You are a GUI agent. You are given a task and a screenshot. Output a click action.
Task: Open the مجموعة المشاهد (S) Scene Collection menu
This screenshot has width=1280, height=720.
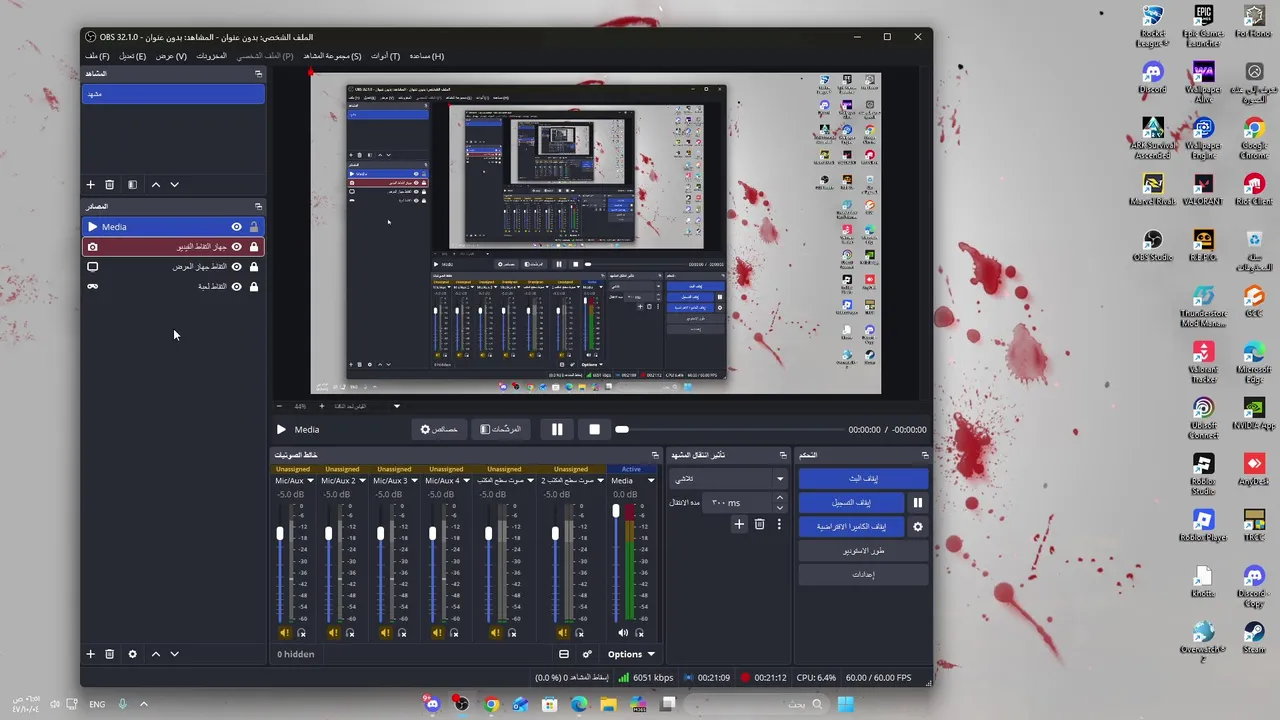coord(332,56)
